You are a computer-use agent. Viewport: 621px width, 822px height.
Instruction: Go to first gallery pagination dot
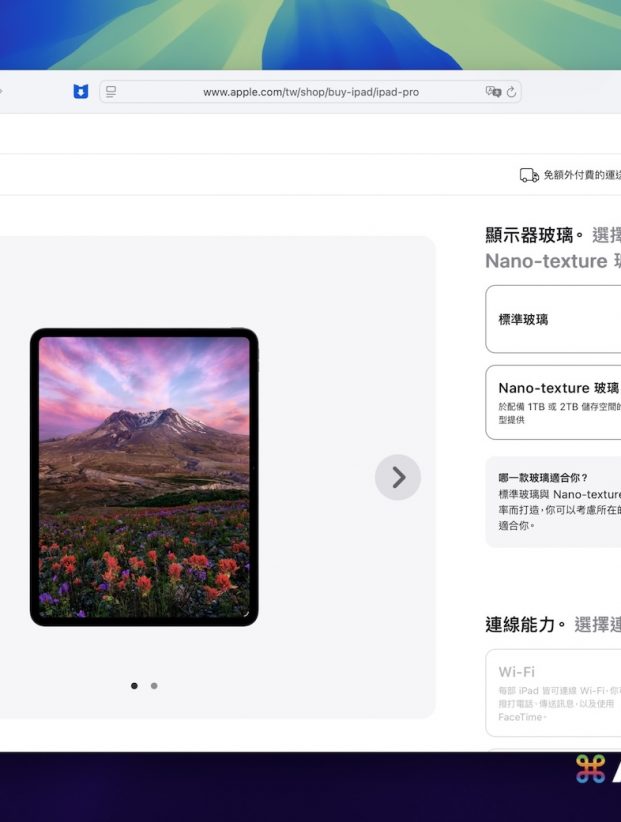pos(134,686)
